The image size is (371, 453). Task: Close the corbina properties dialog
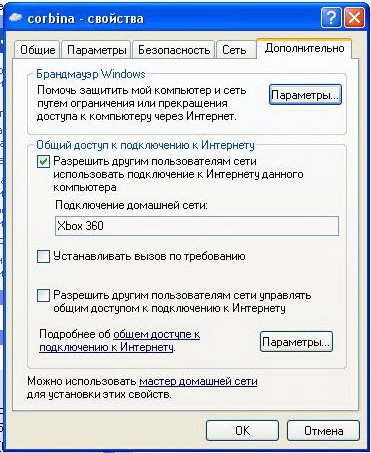(354, 18)
